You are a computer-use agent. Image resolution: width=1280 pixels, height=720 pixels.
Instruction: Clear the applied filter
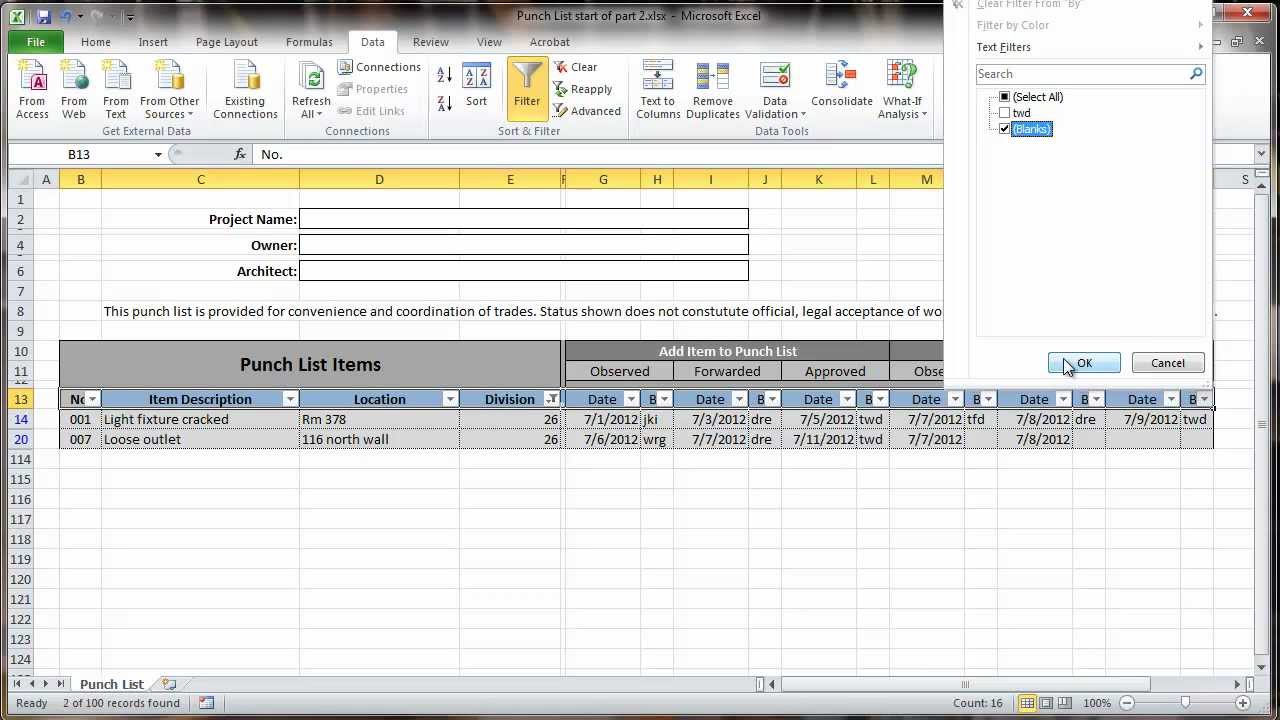tap(575, 67)
